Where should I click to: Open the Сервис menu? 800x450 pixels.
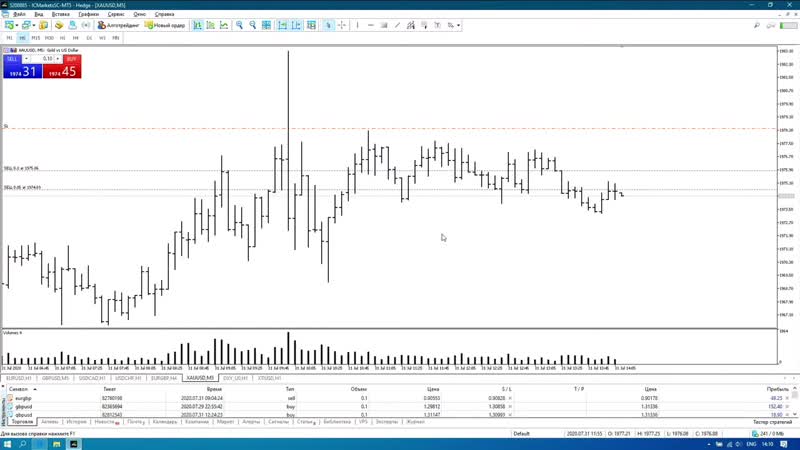[x=116, y=15]
